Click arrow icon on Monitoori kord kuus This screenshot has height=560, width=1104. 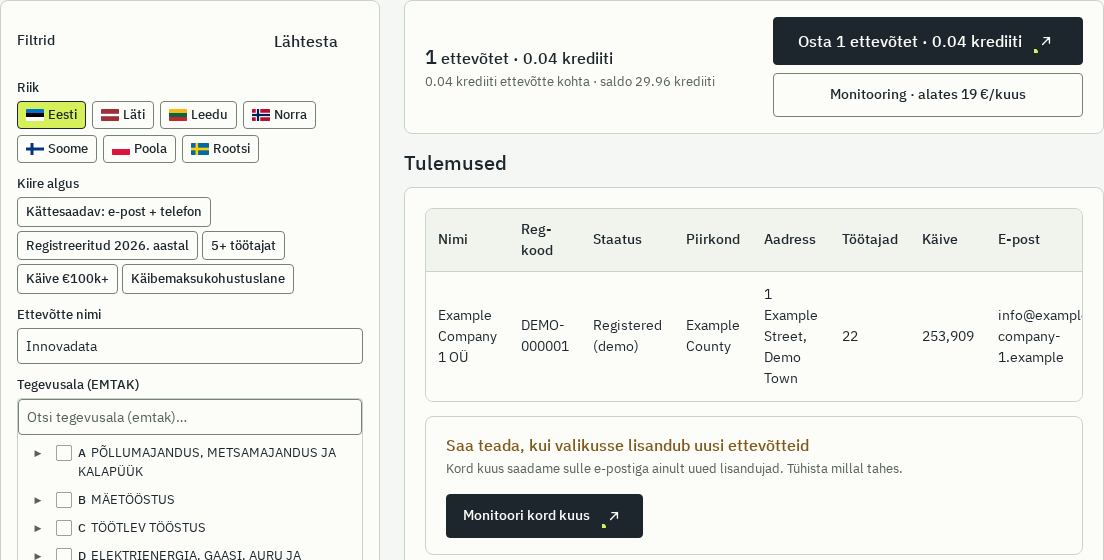613,516
